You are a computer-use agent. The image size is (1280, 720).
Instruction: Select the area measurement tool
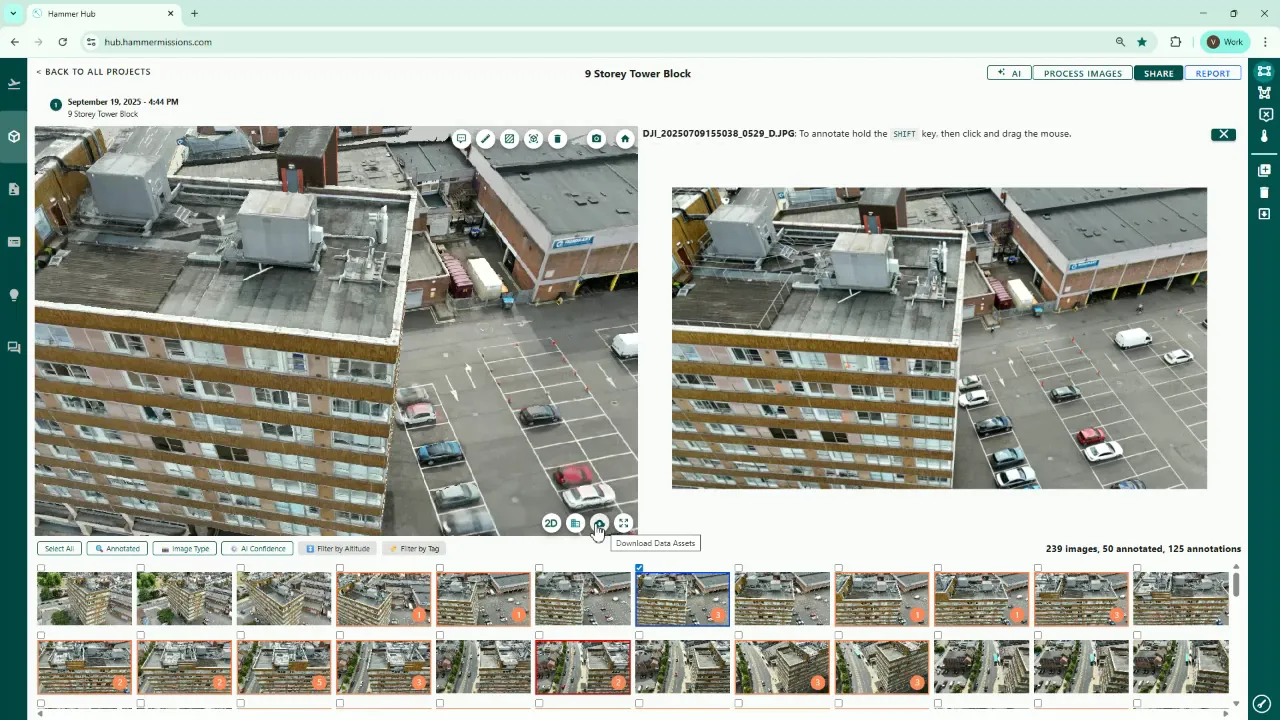(x=509, y=139)
